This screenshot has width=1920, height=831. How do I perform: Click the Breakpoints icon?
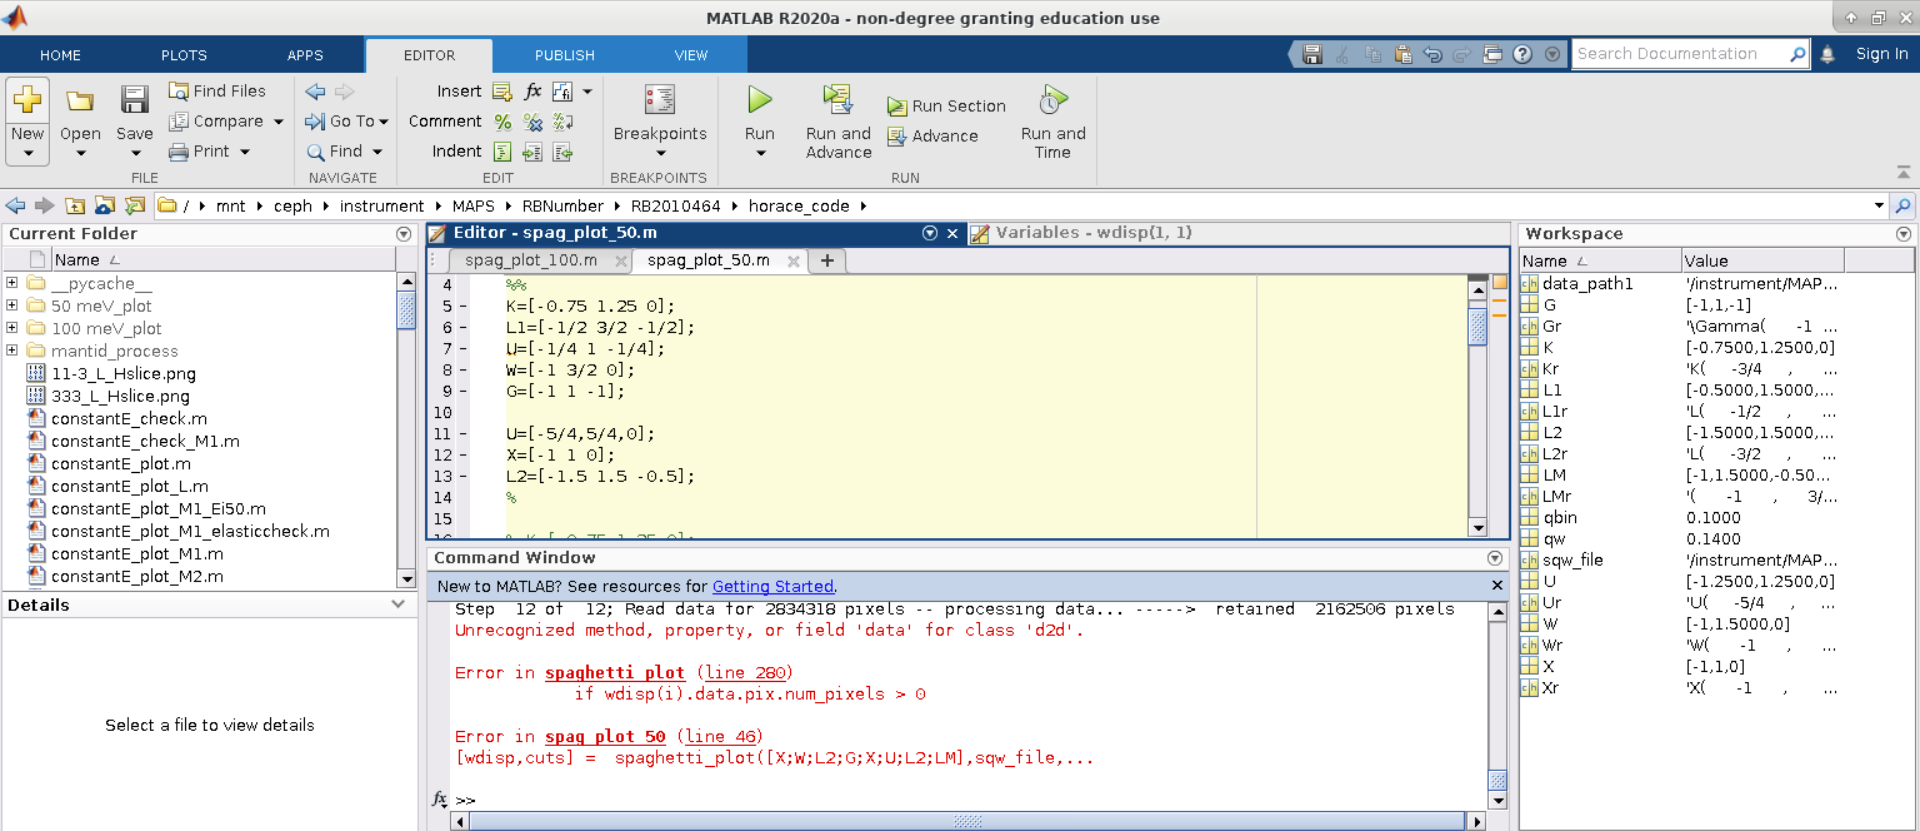point(659,99)
